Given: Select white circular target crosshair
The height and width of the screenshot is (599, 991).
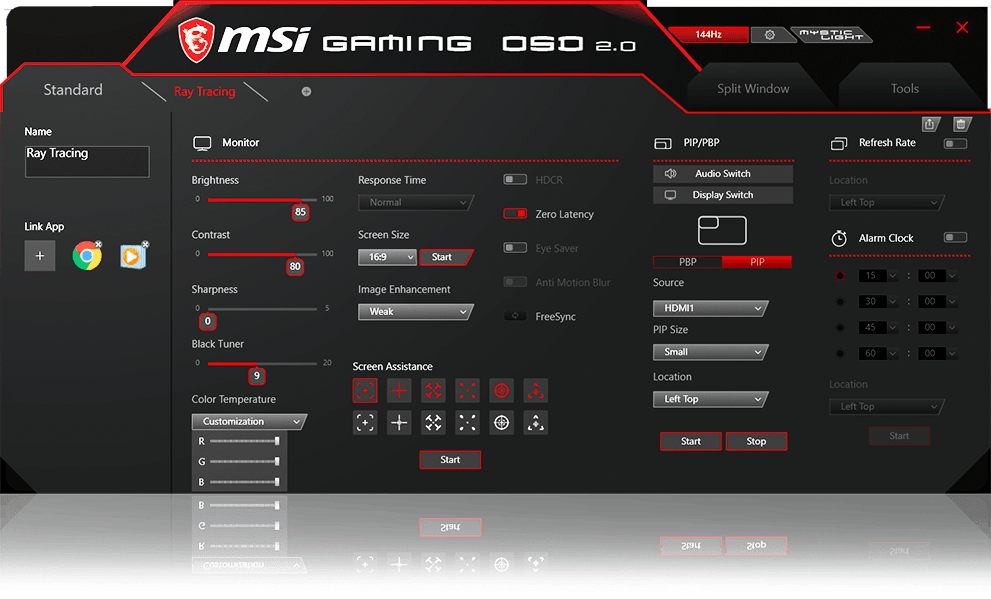Looking at the screenshot, I should click(x=501, y=423).
